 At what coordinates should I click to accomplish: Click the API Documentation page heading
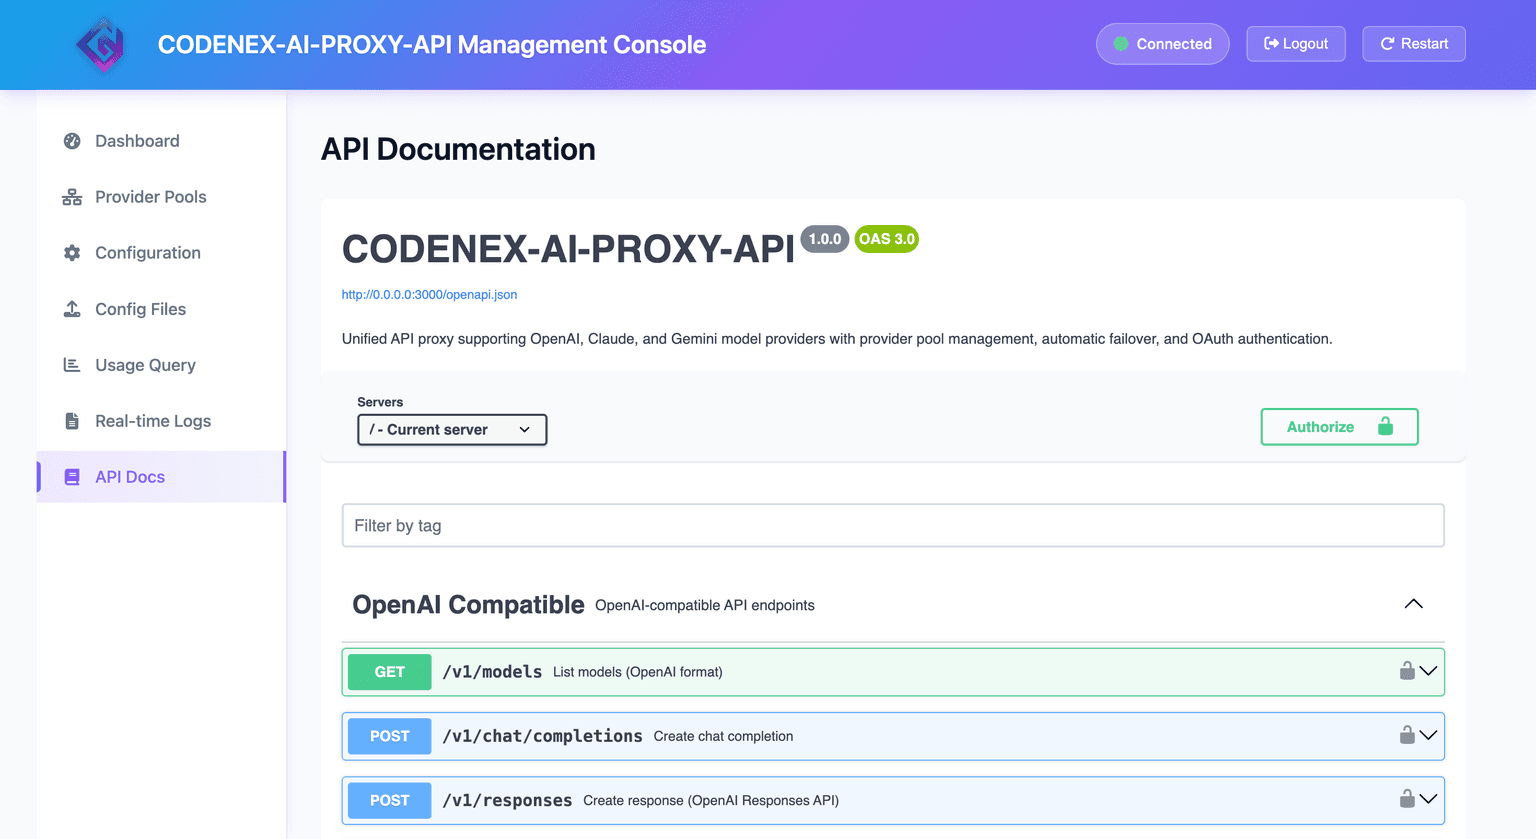(458, 149)
